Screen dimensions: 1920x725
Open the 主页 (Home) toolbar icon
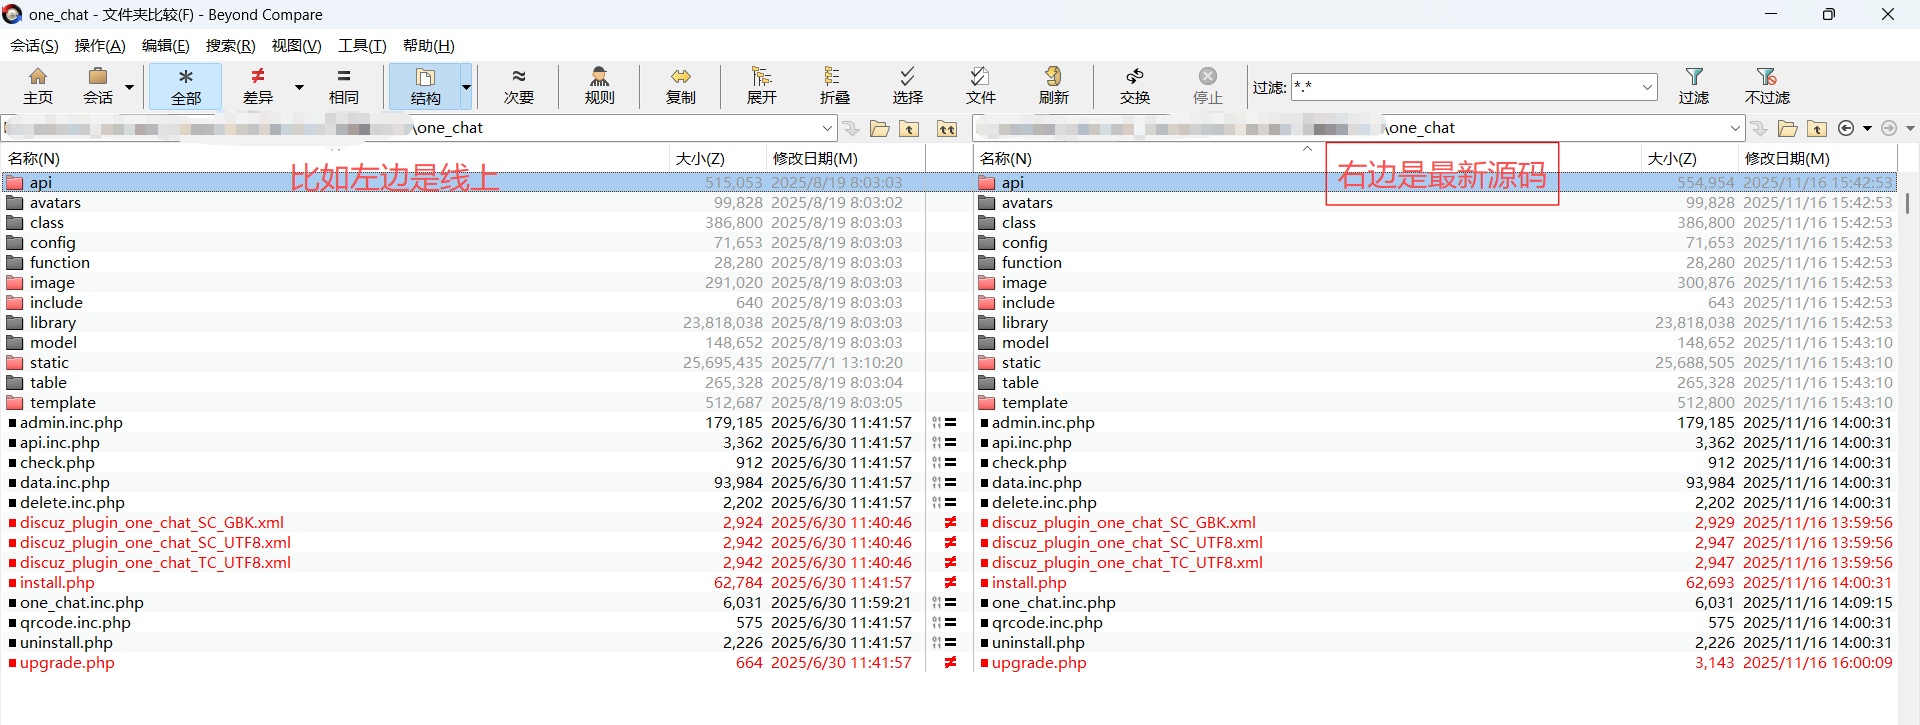(38, 86)
